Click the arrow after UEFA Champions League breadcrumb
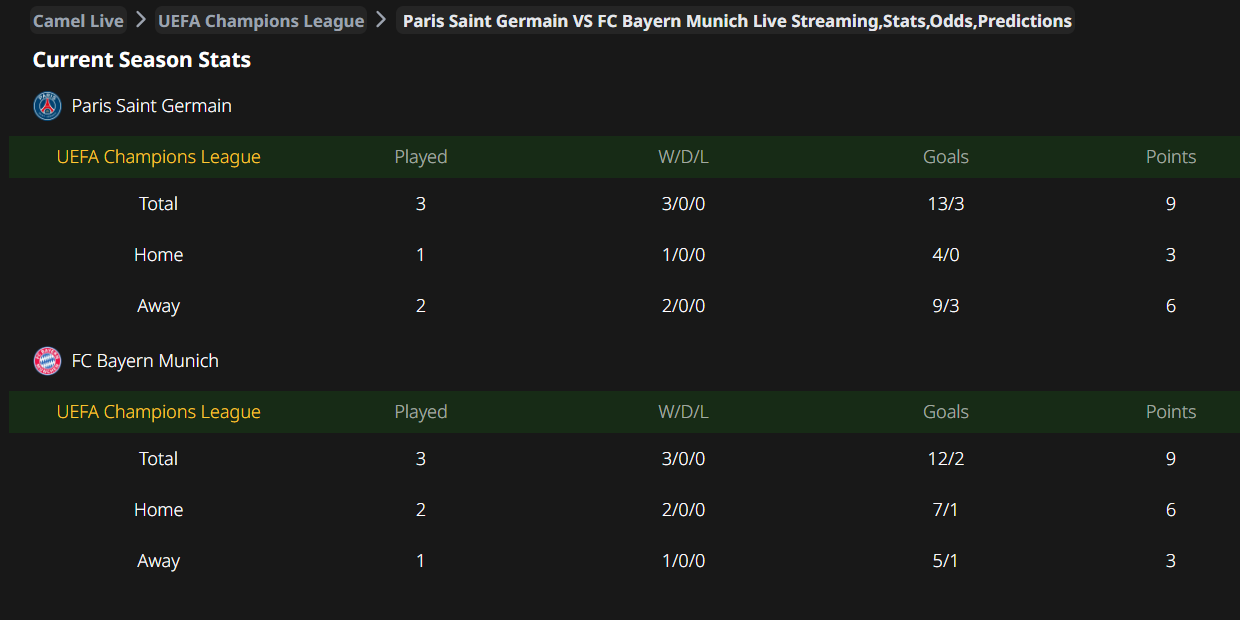 [x=381, y=20]
